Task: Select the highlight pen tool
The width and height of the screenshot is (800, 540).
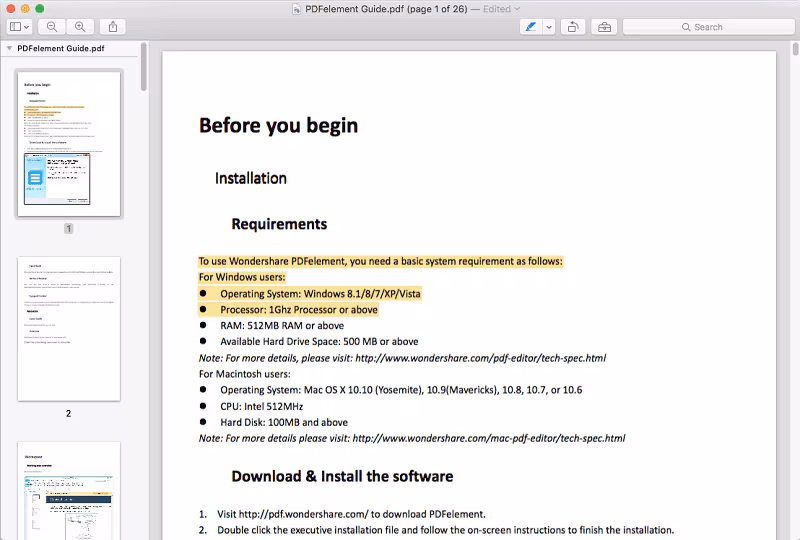Action: pyautogui.click(x=531, y=27)
